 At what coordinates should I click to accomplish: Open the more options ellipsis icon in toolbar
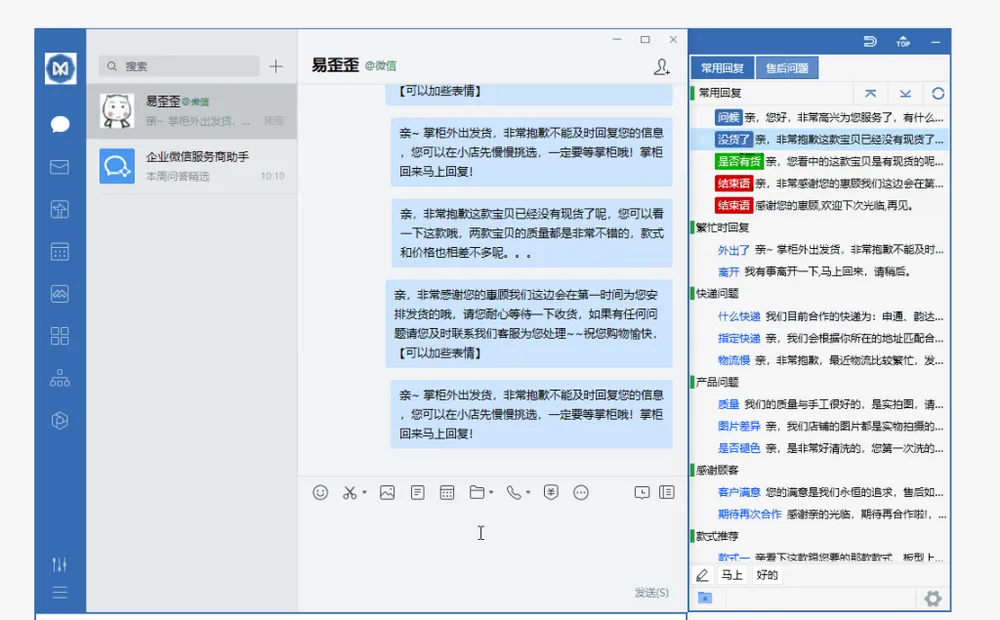[x=581, y=493]
